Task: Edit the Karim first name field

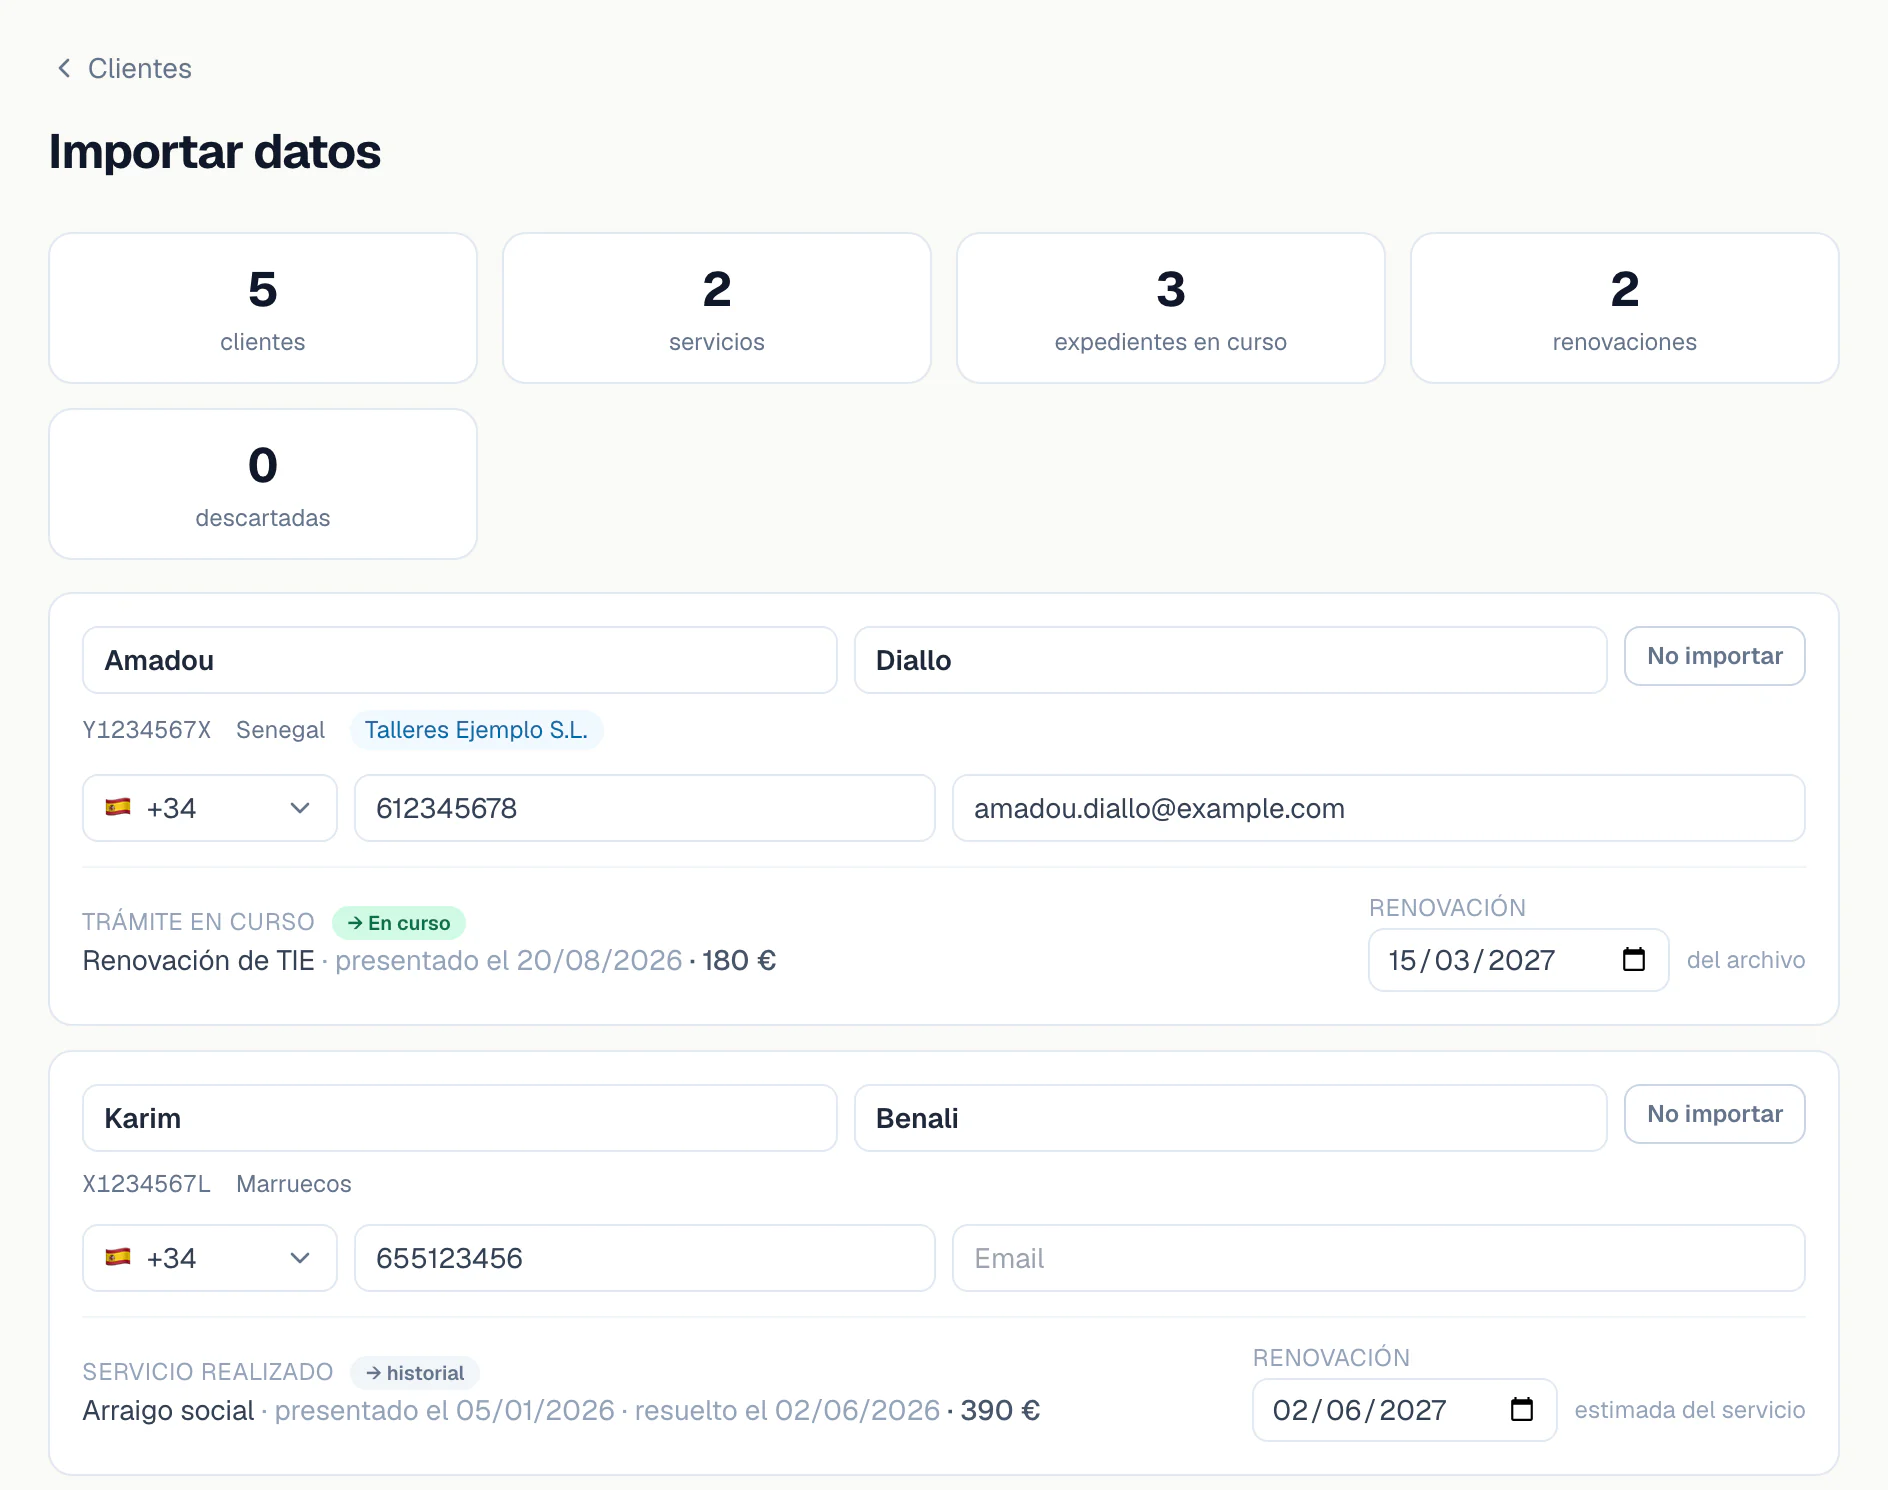Action: click(460, 1118)
